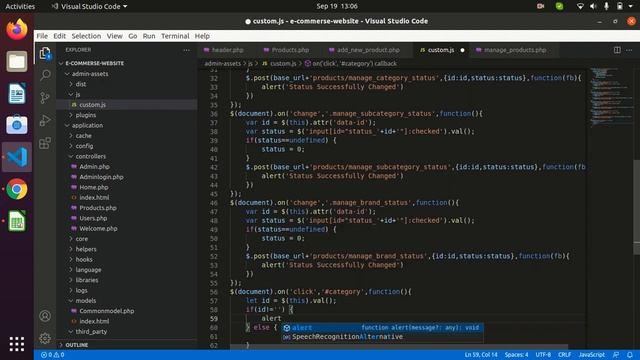640x360 pixels.
Task: Open the Explorer view in activity bar
Action: click(45, 53)
